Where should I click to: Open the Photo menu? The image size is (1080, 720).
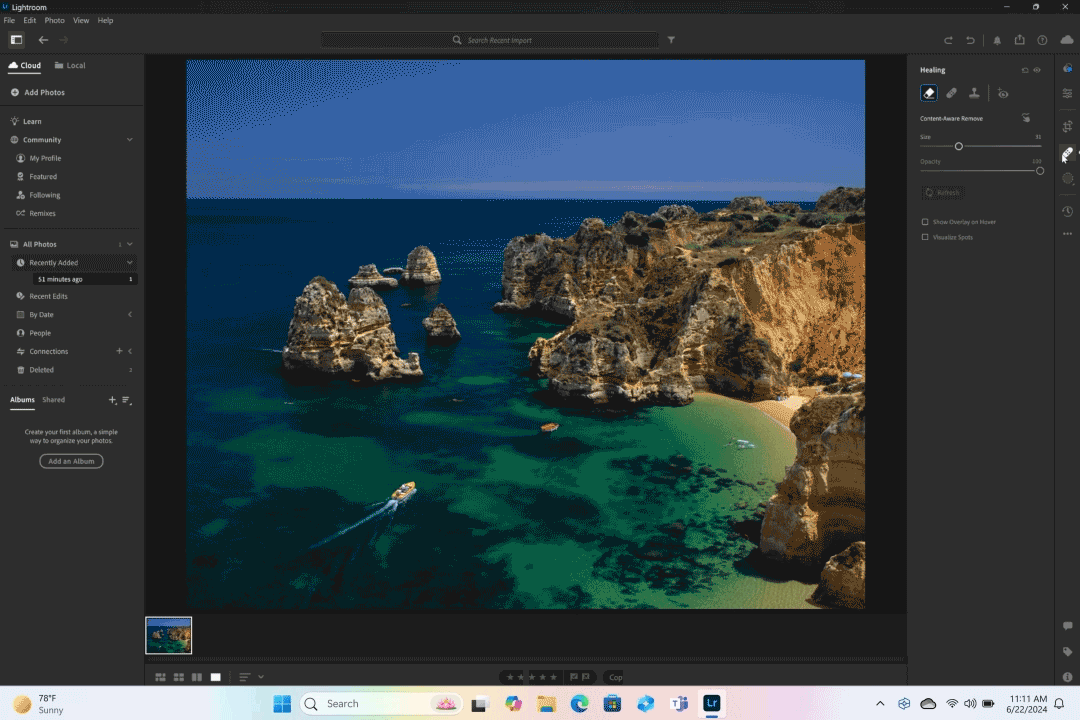tap(55, 20)
